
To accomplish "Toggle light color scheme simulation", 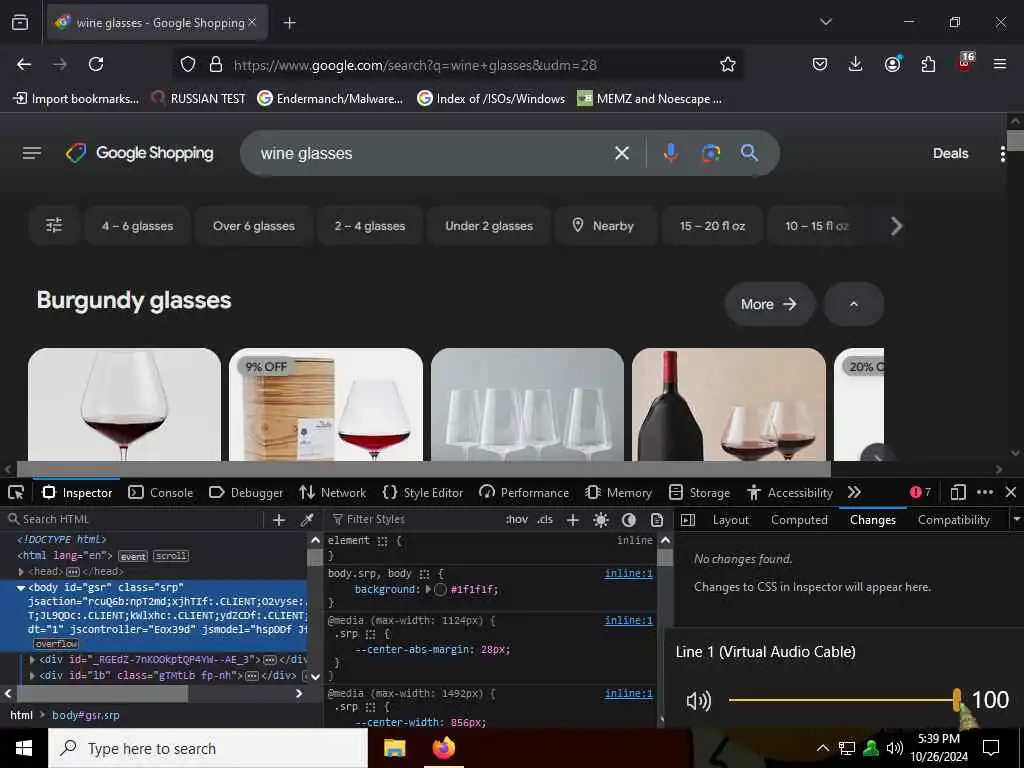I will pyautogui.click(x=601, y=520).
